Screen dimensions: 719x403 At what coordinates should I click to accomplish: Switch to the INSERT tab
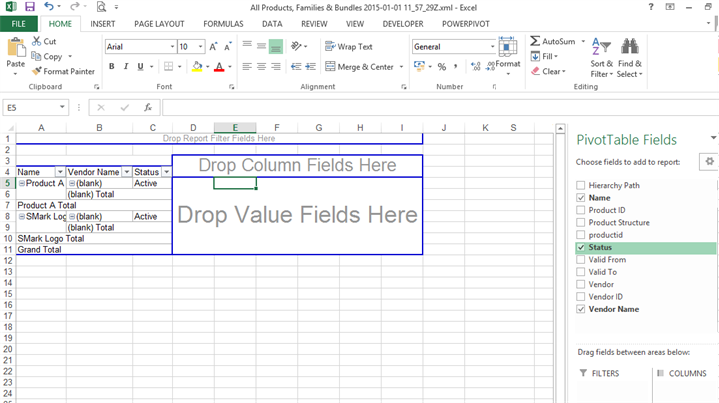103,24
